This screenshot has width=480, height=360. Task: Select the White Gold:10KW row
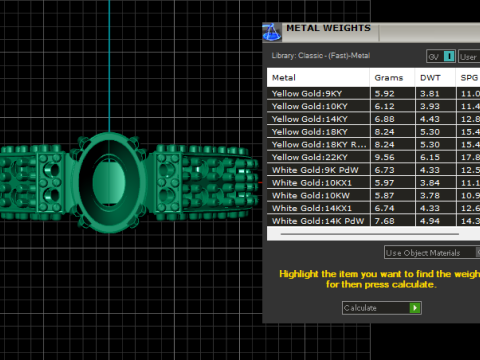[373, 195]
